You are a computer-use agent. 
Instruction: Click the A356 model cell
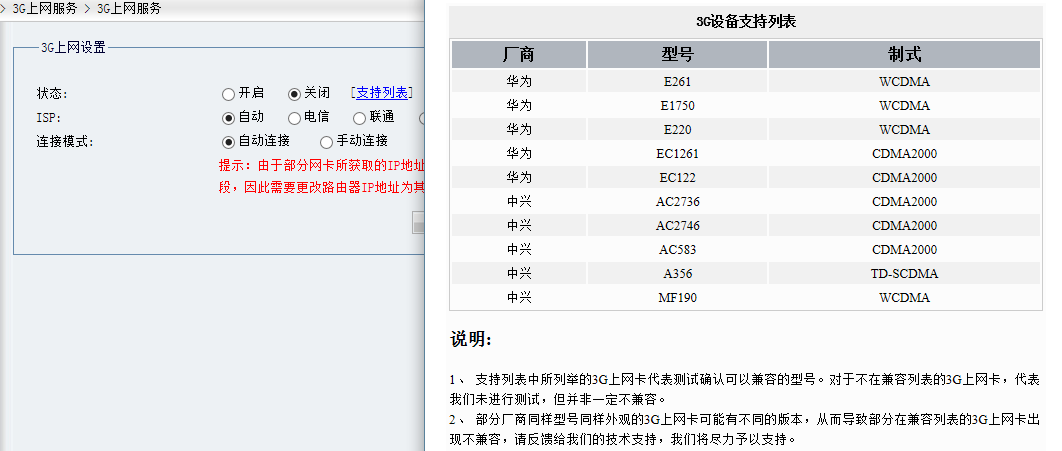[677, 273]
